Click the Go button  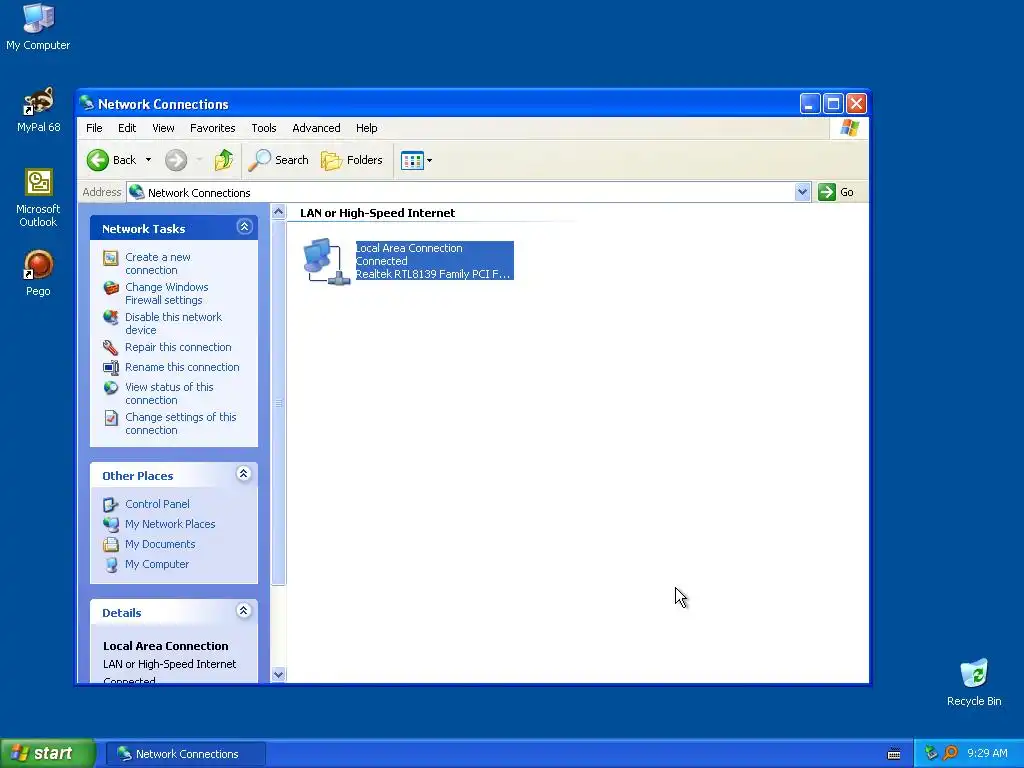[x=837, y=192]
